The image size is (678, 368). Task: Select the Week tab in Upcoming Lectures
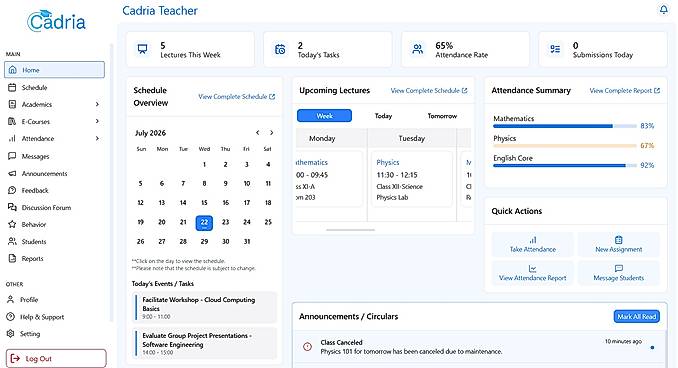pos(324,116)
